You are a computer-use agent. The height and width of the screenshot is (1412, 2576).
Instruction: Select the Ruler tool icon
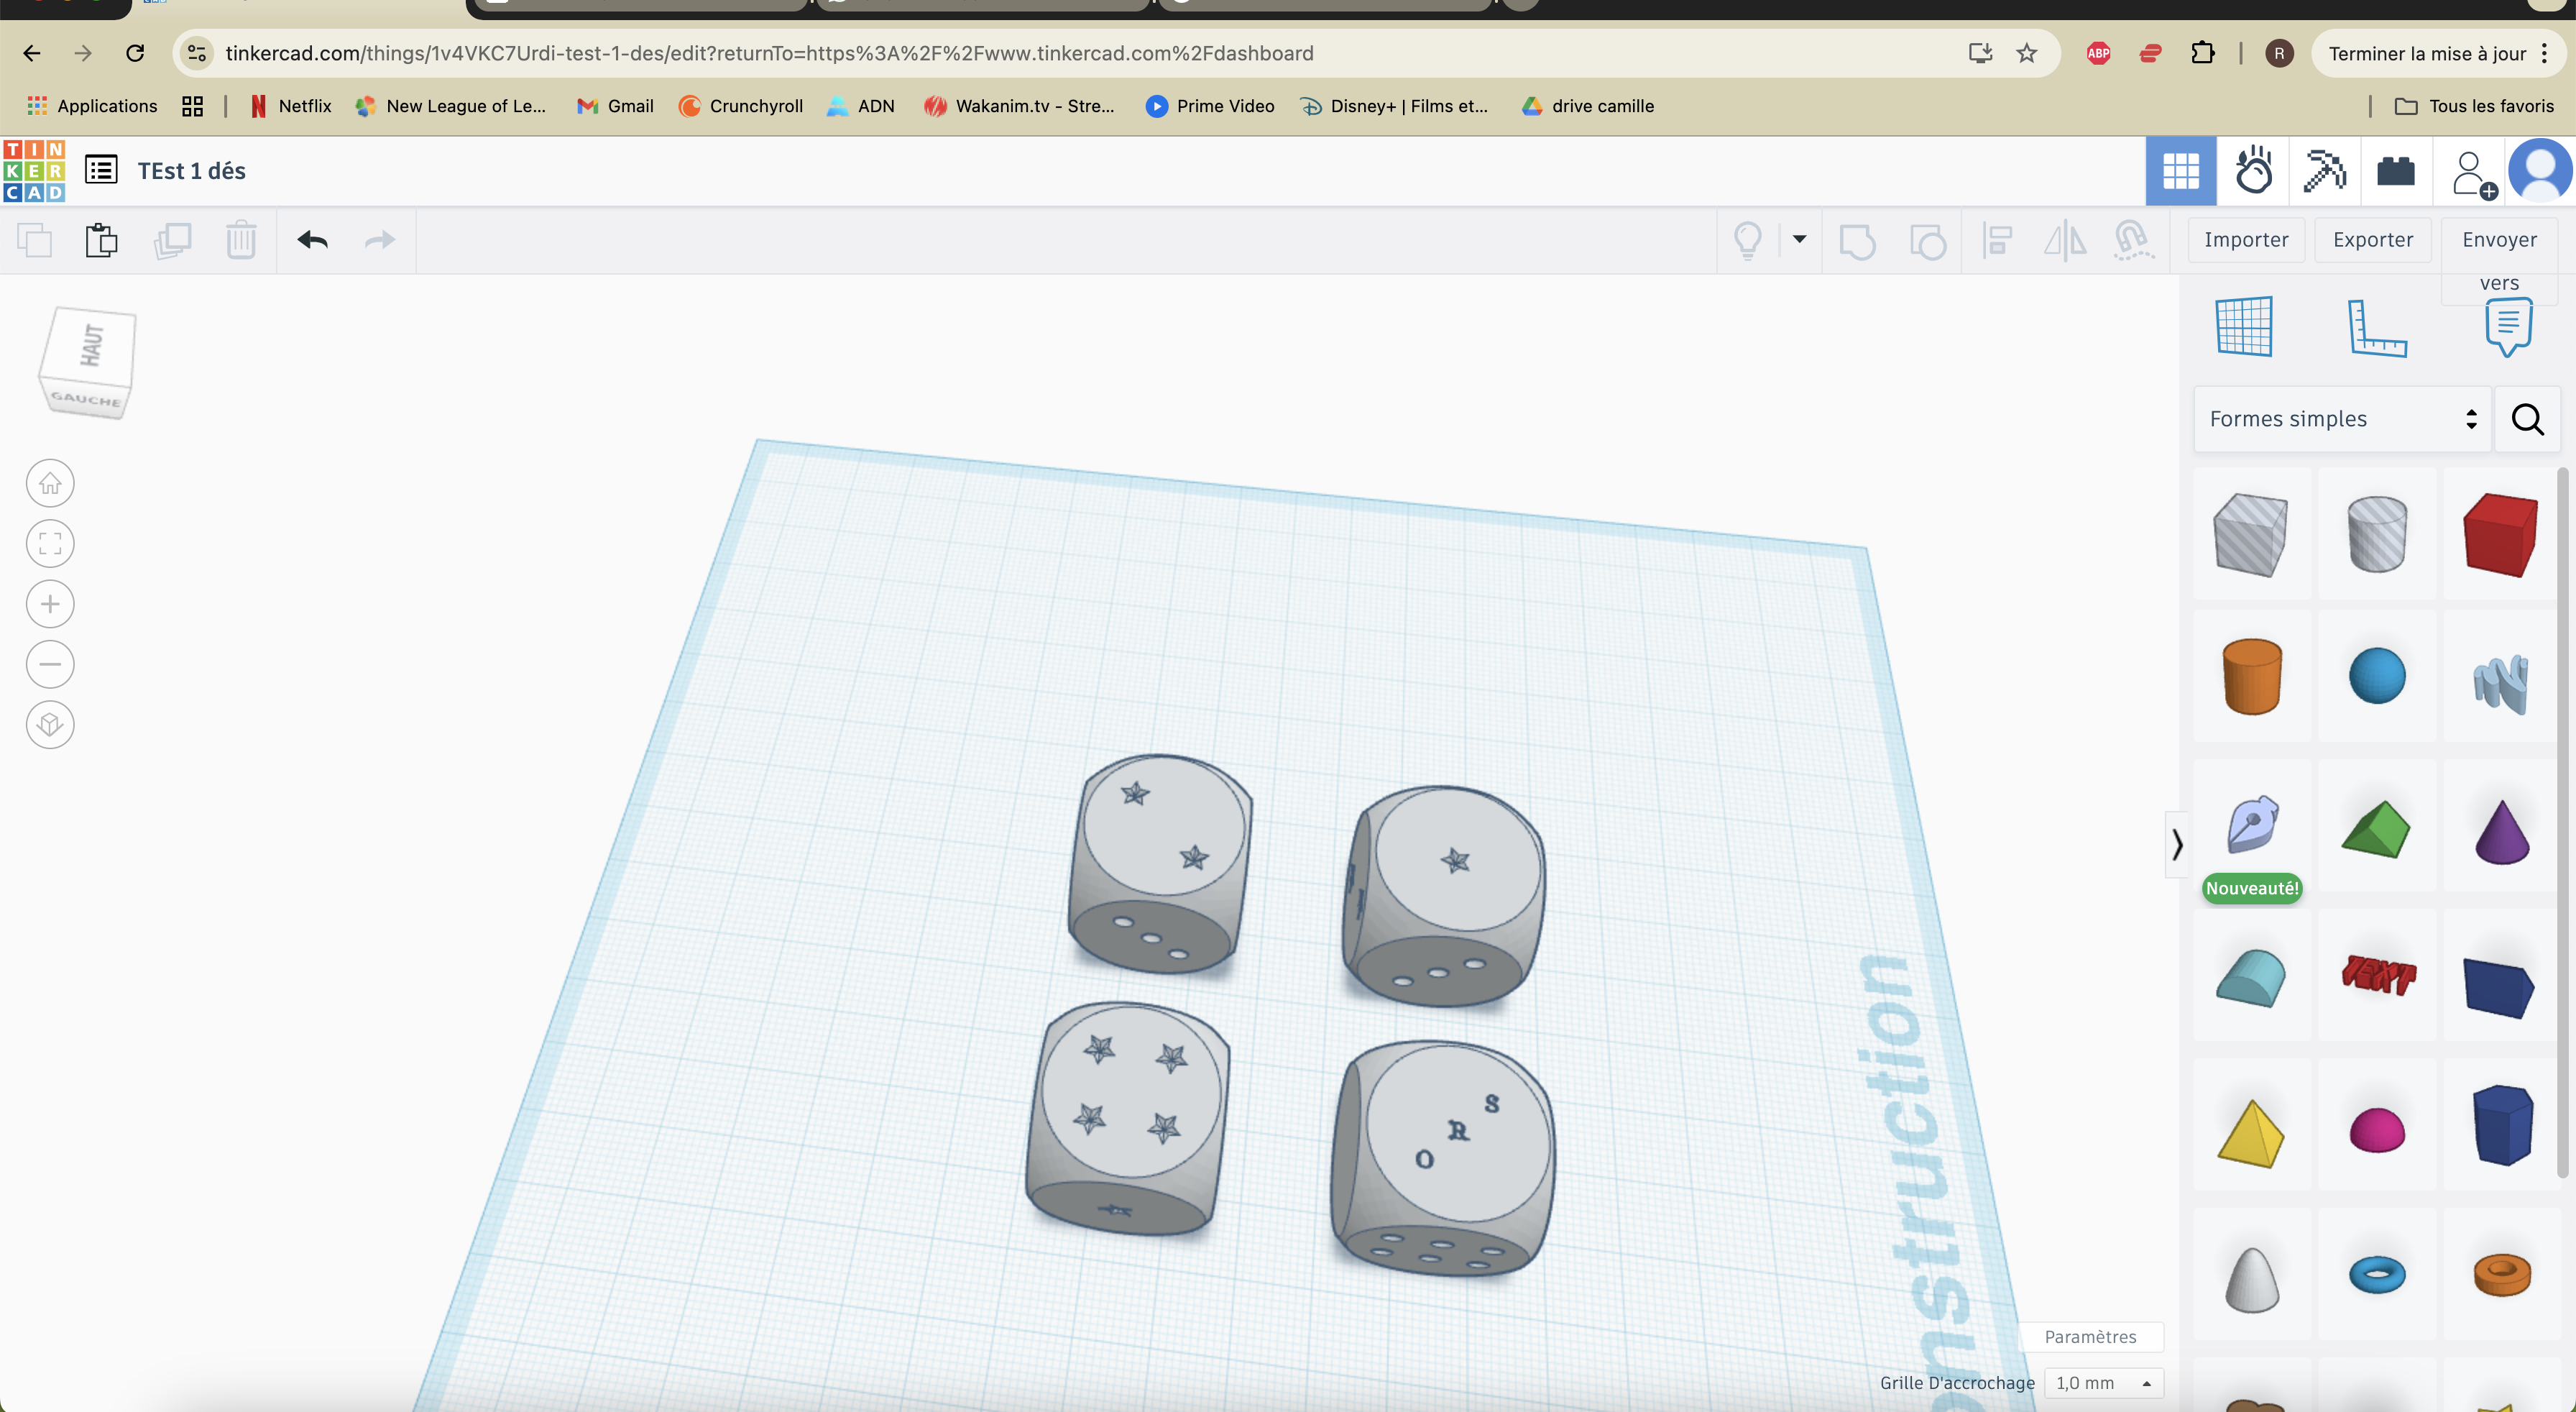2377,327
